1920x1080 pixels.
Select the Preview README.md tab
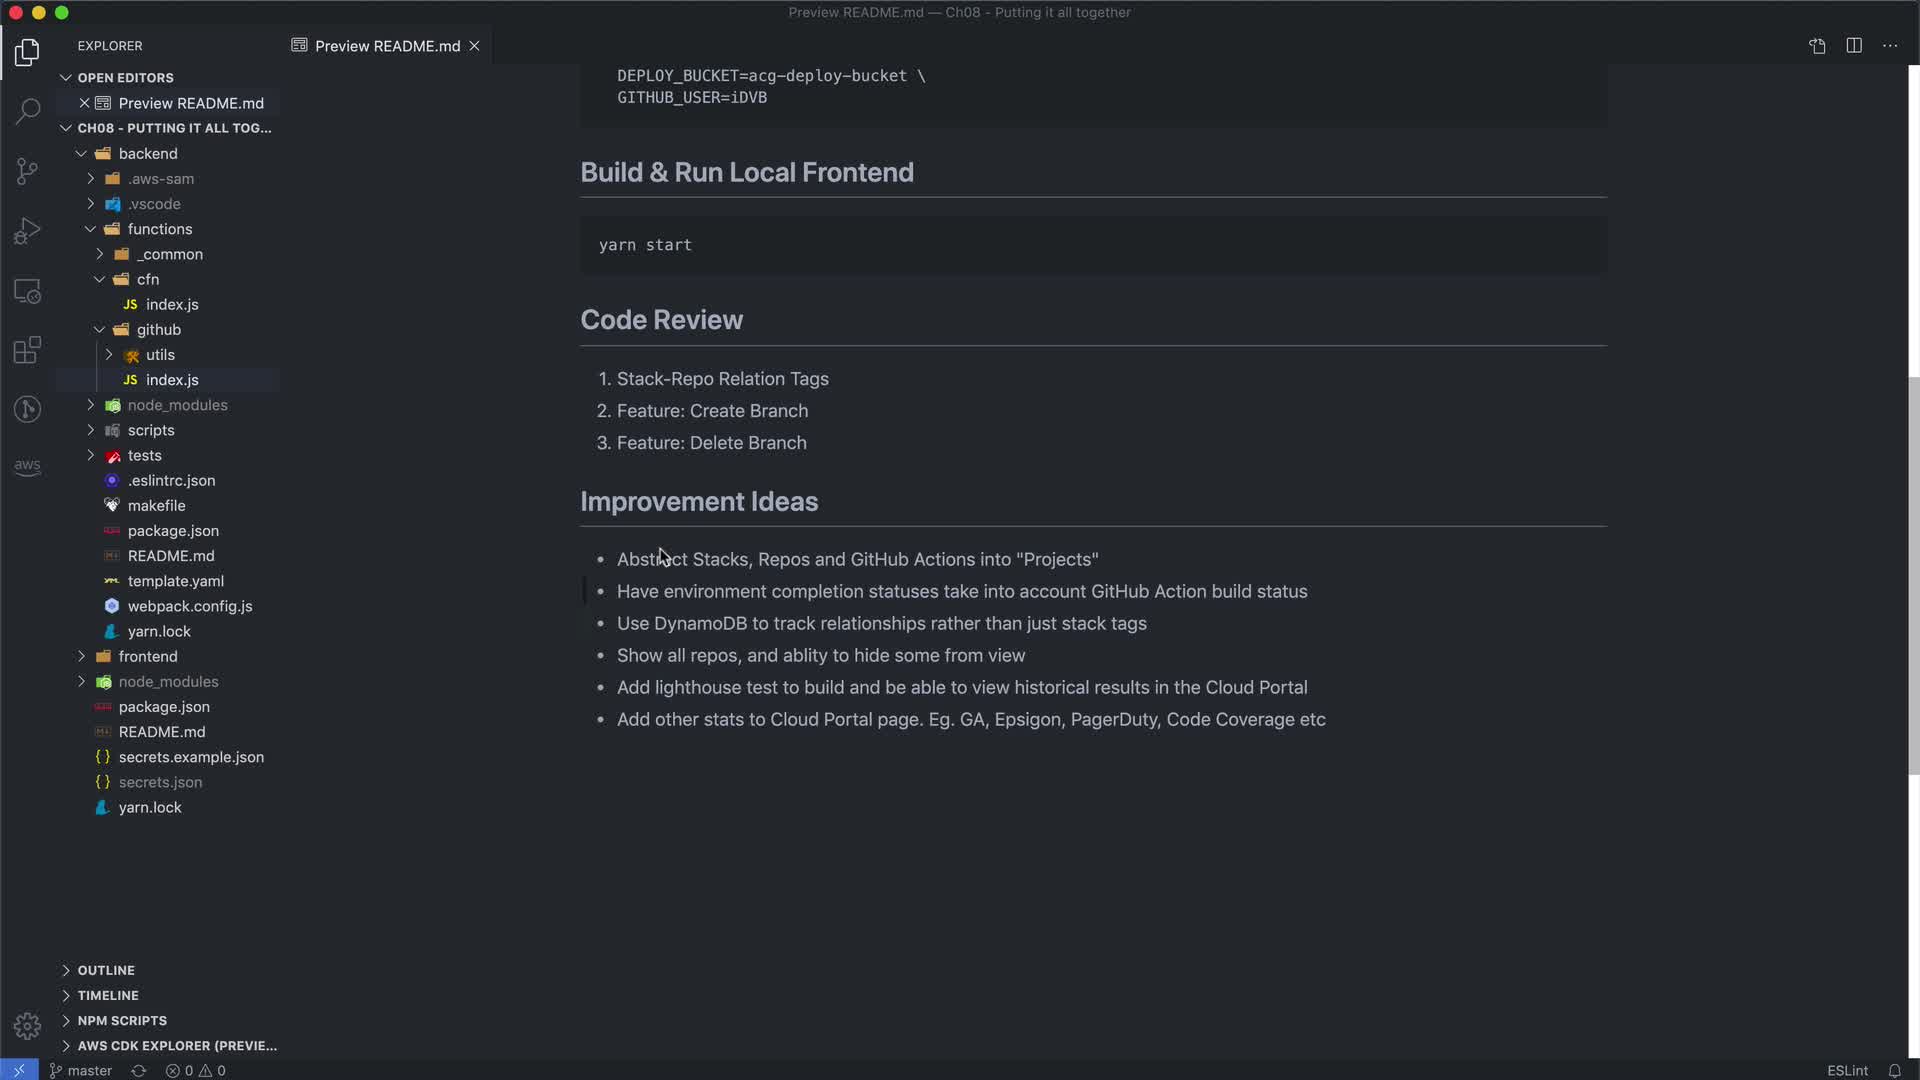click(386, 46)
